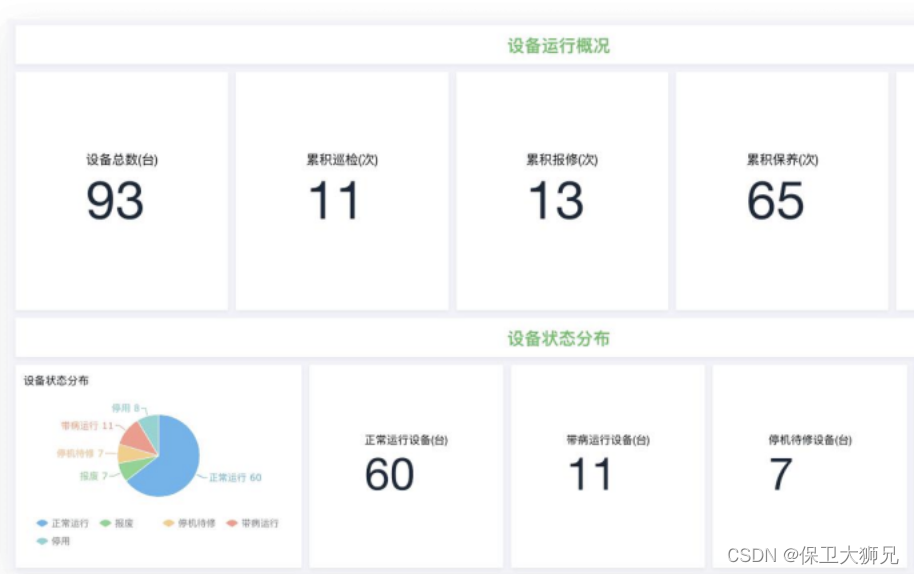
Task: Click the pie label 报废 7
Action: 94,476
